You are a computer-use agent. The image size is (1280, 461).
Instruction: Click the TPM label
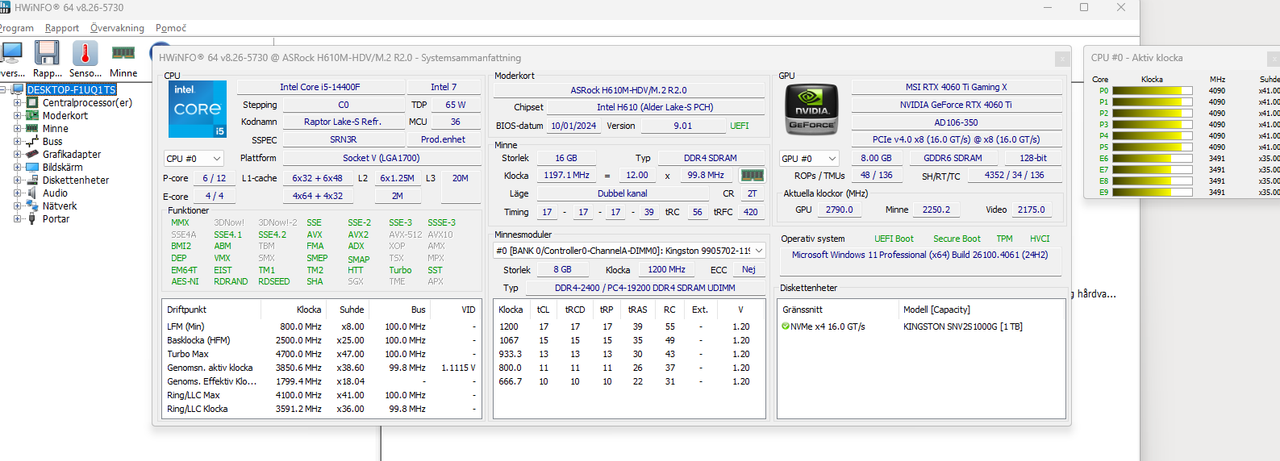[1007, 239]
